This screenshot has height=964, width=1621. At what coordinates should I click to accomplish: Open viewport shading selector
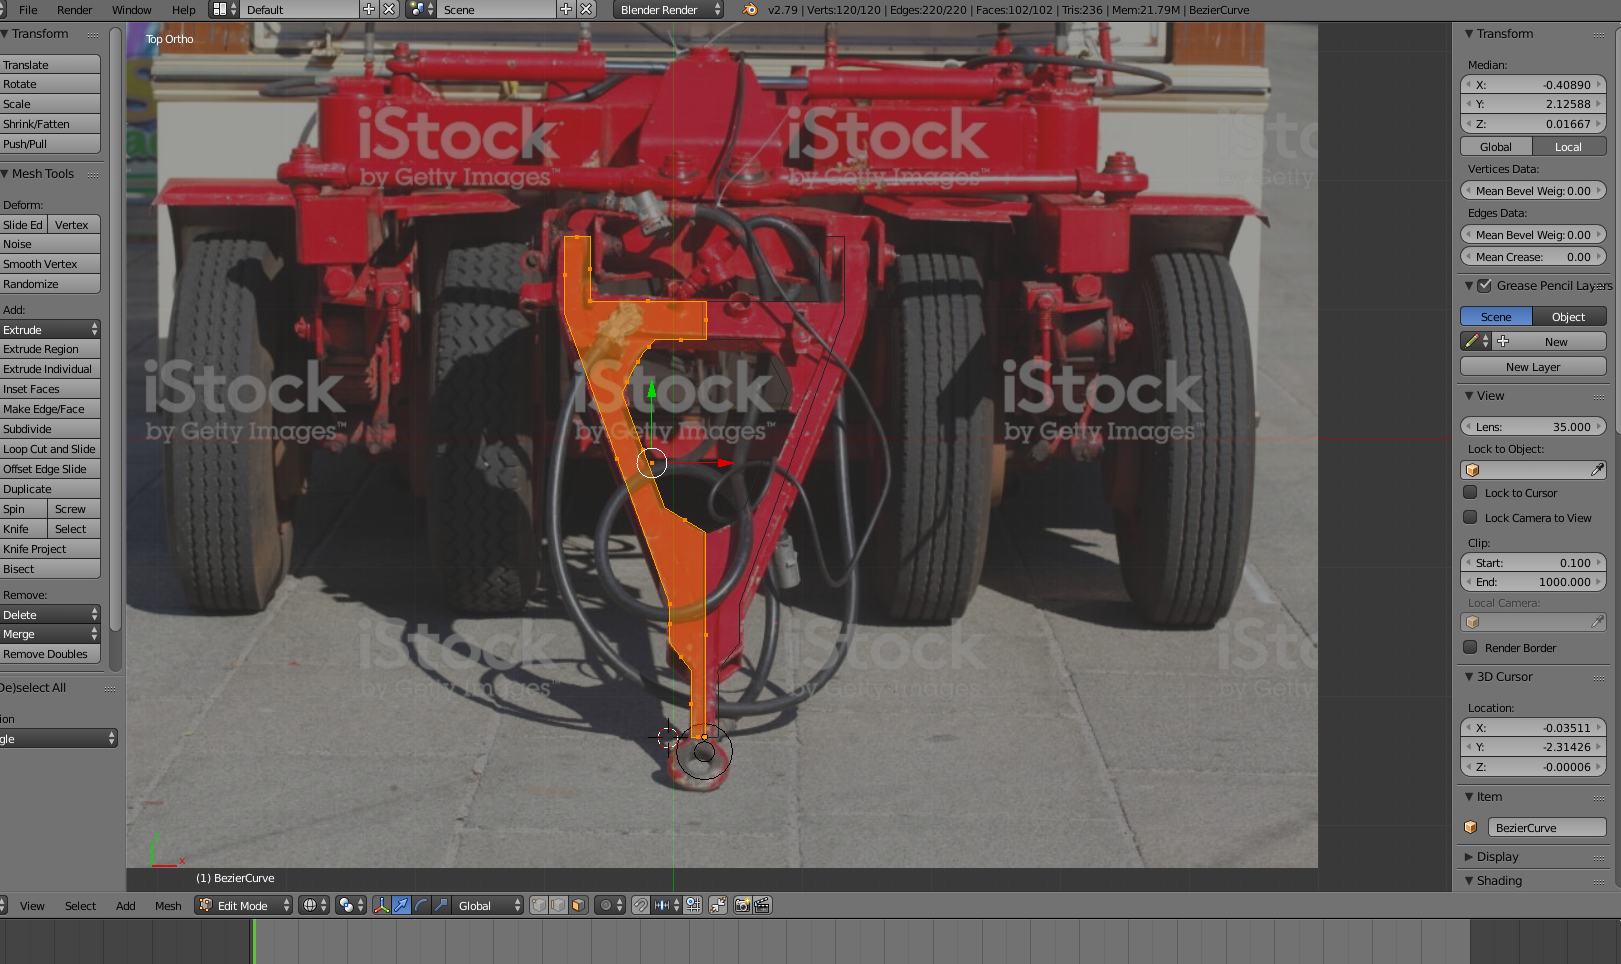coord(314,905)
